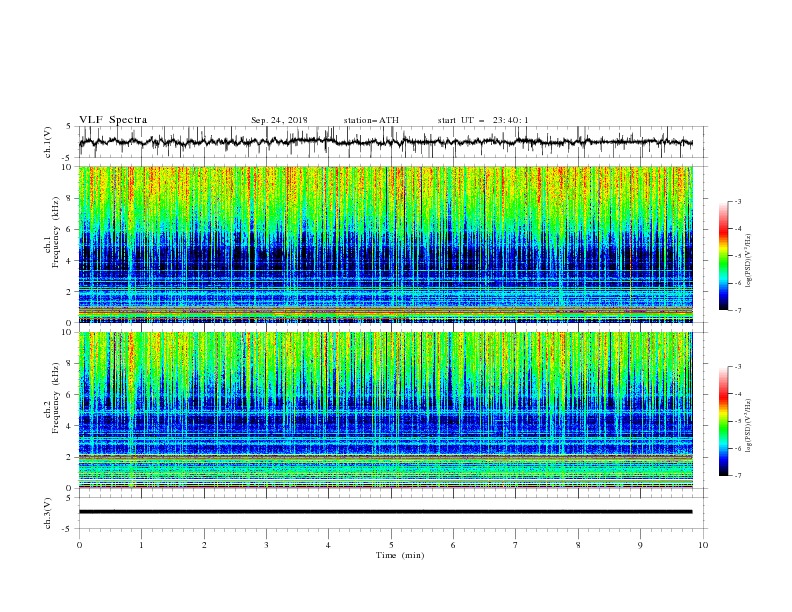Click the "6" kHz tick of ch.1 spectrogram

click(x=70, y=229)
